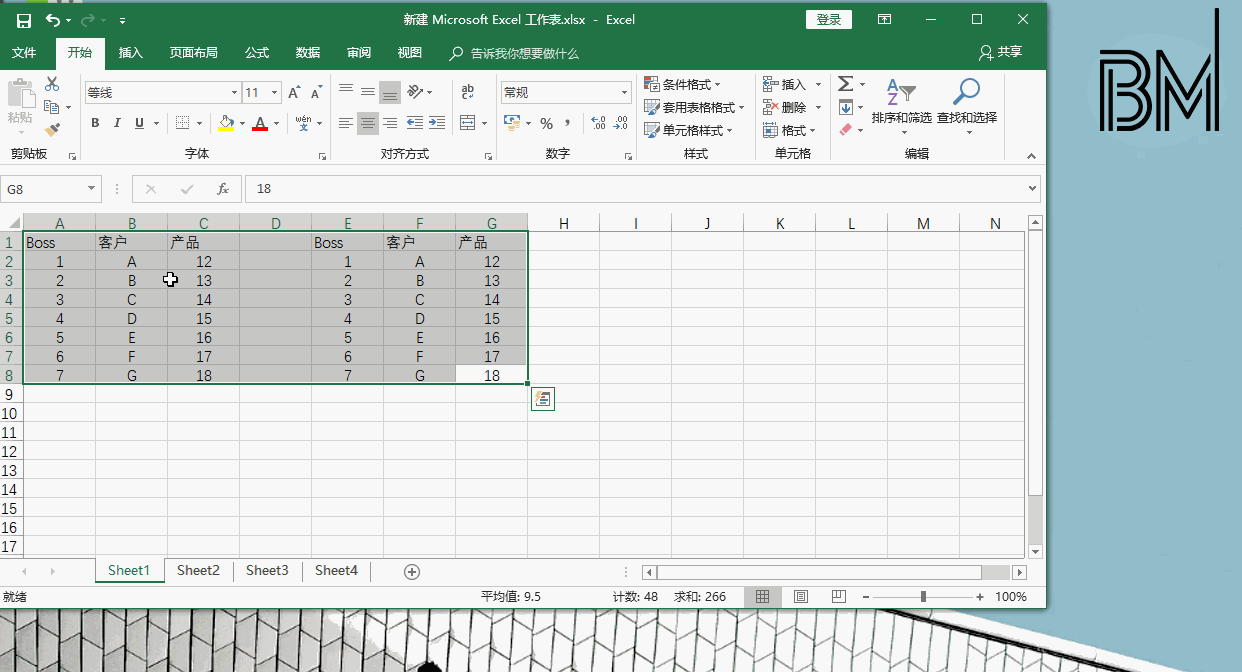The height and width of the screenshot is (672, 1242).
Task: Toggle Italic formatting
Action: [x=117, y=123]
